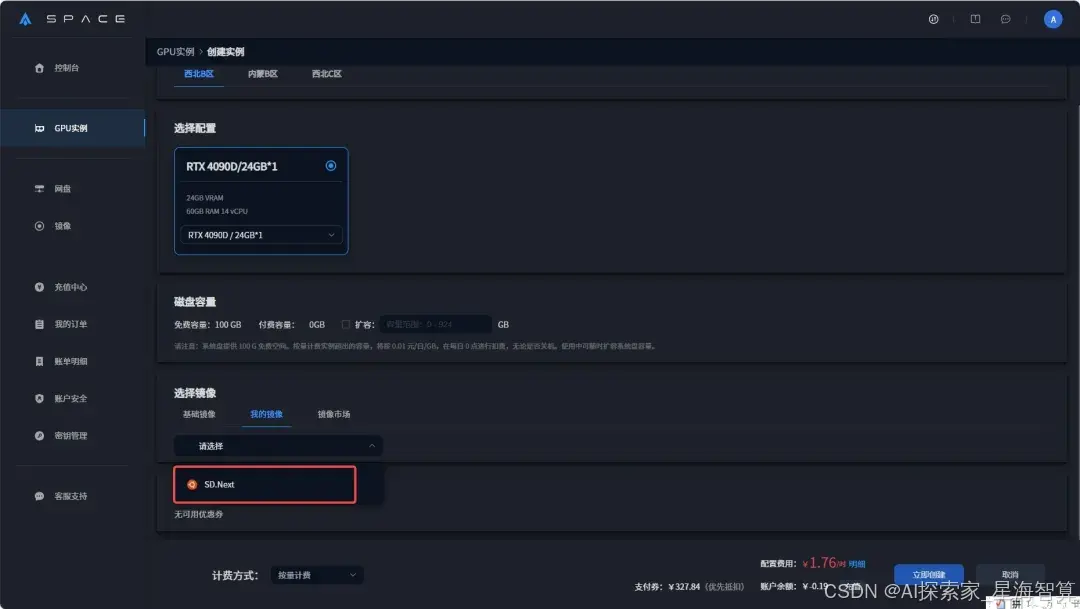
Task: Open 我的订单 in the sidebar
Action: click(x=71, y=324)
